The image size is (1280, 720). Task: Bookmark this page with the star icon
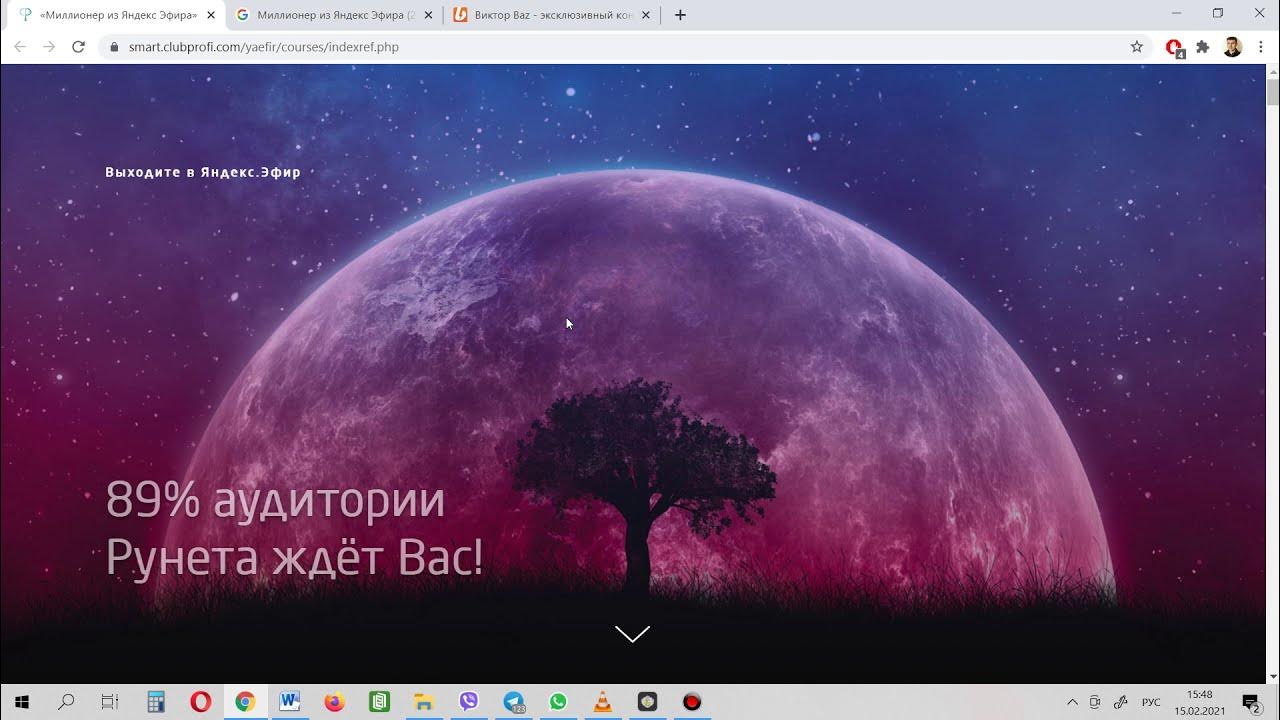pyautogui.click(x=1137, y=47)
